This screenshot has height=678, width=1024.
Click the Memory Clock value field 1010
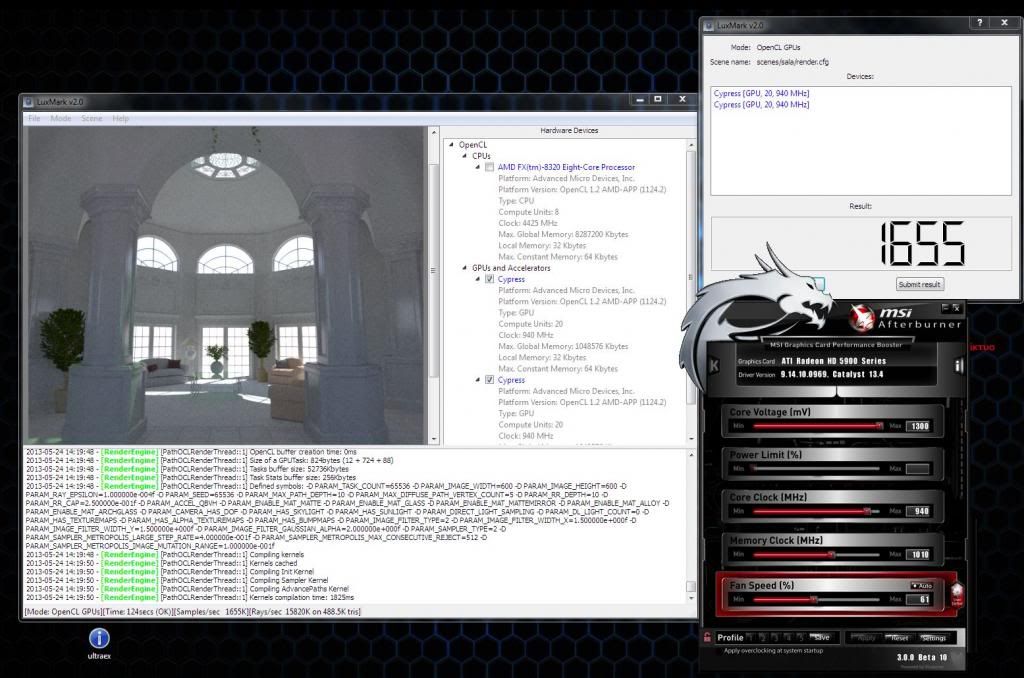coord(918,555)
